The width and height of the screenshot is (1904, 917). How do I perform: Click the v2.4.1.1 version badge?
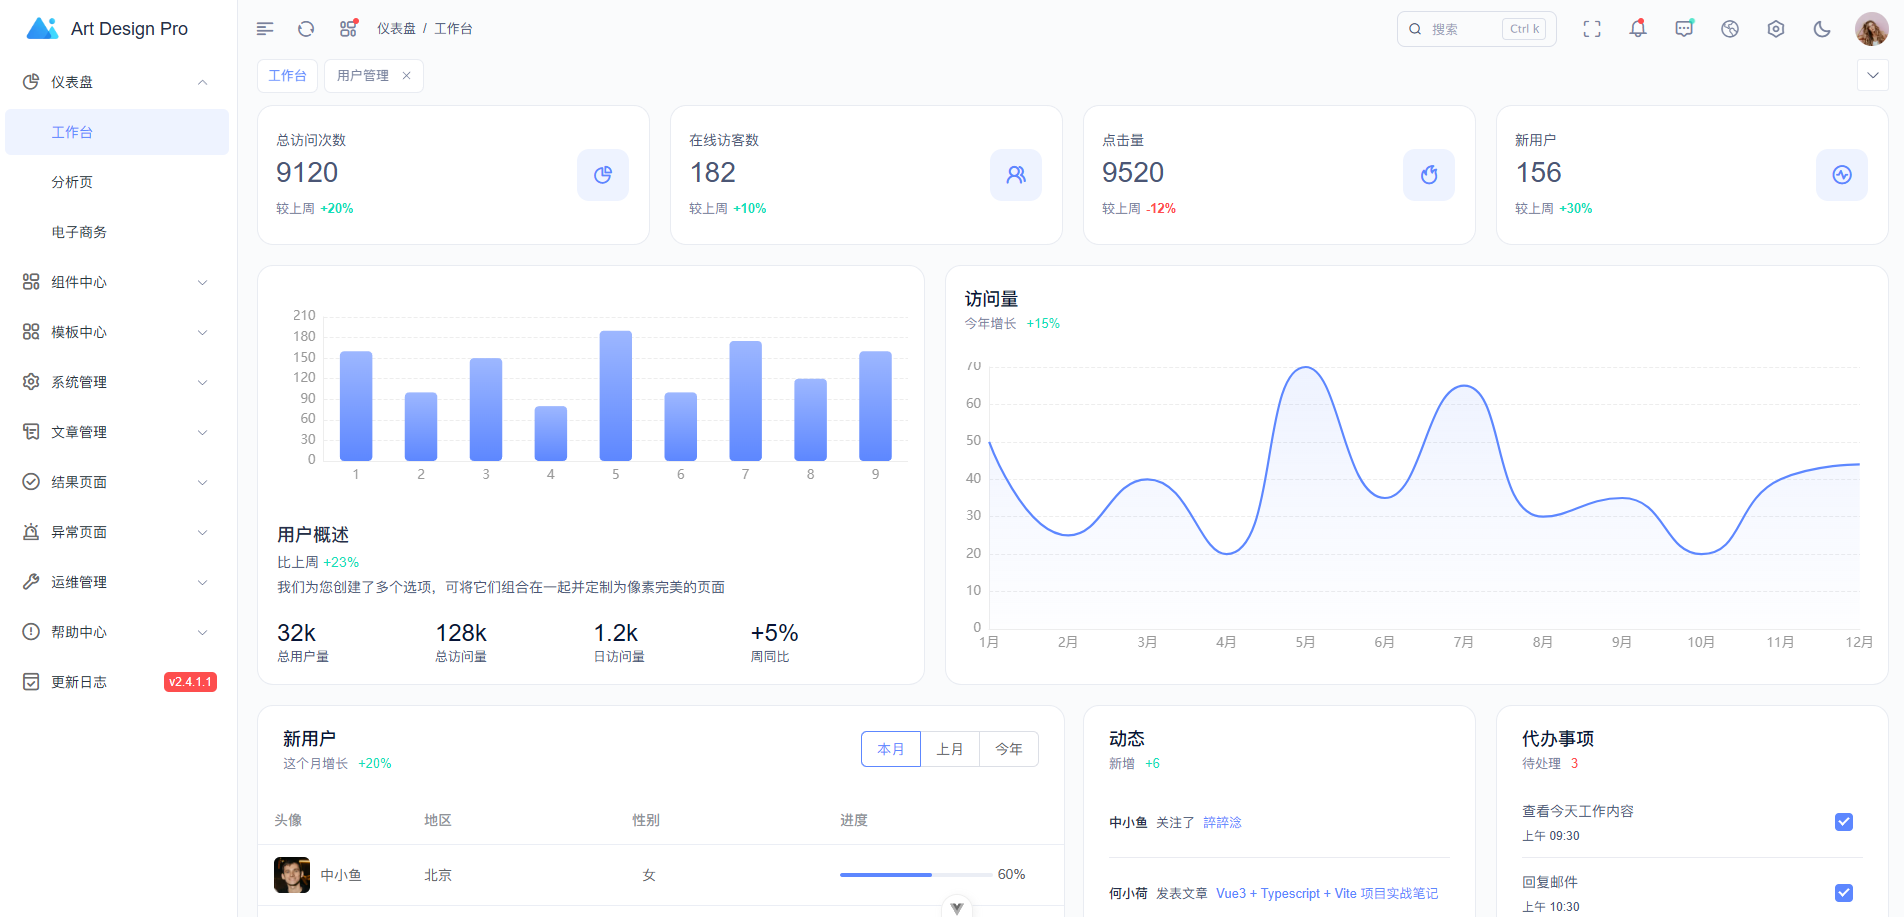pyautogui.click(x=190, y=682)
